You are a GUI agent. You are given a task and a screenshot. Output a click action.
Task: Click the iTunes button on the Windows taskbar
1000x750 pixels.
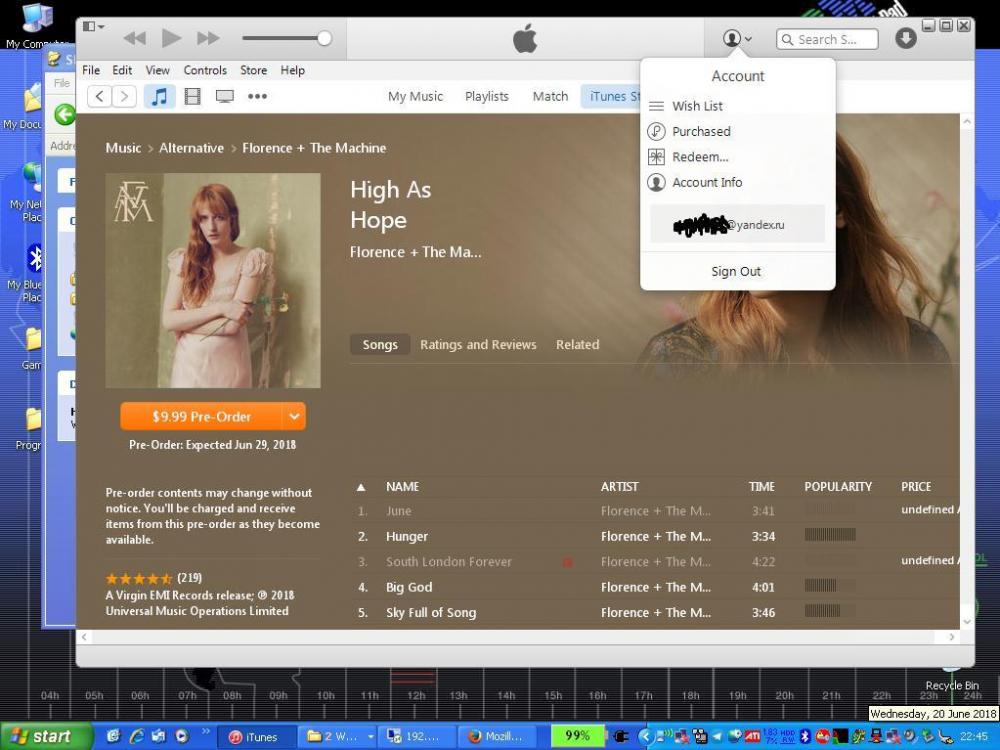coord(256,737)
